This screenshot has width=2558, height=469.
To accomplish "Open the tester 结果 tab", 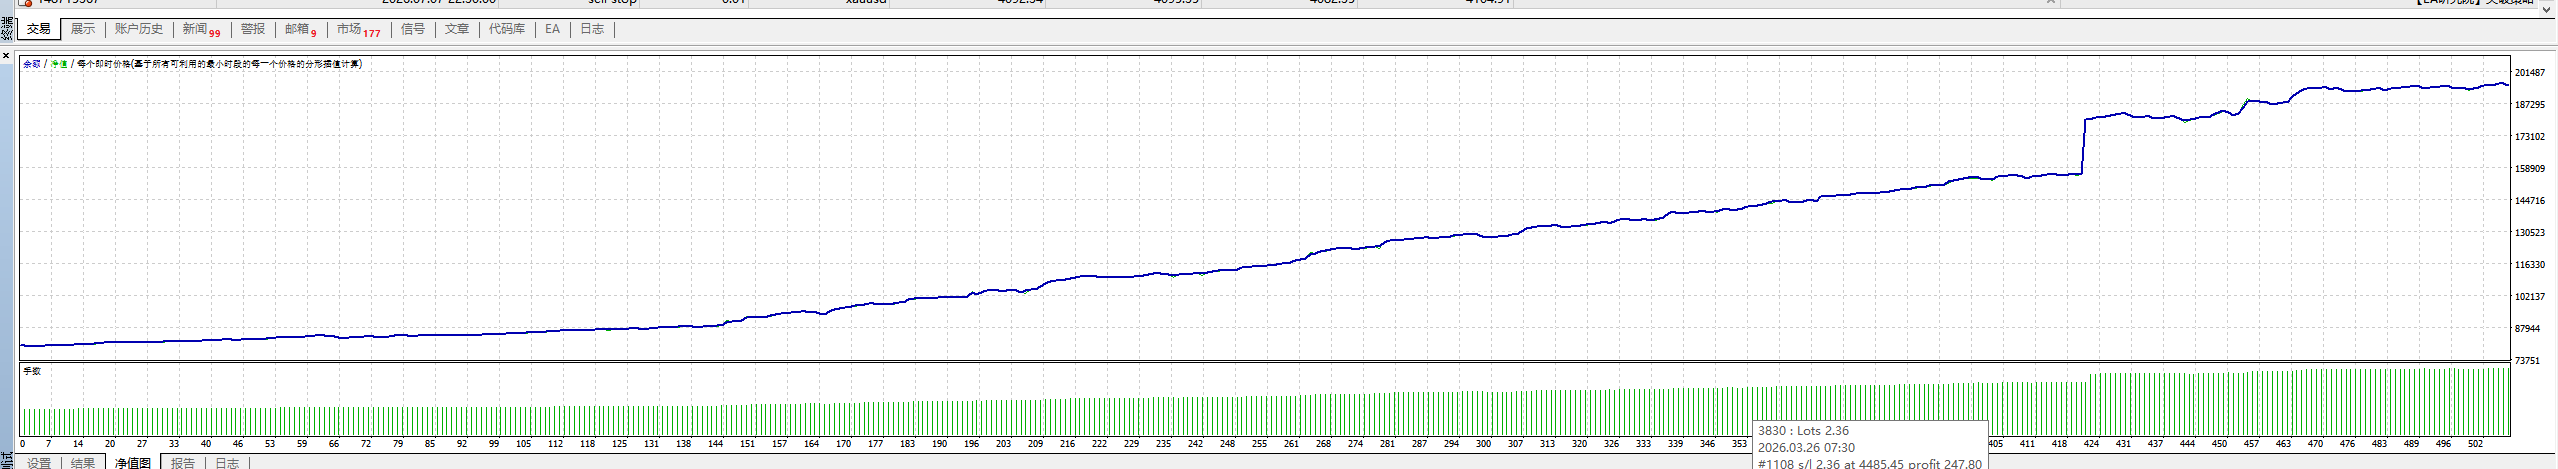I will click(83, 463).
